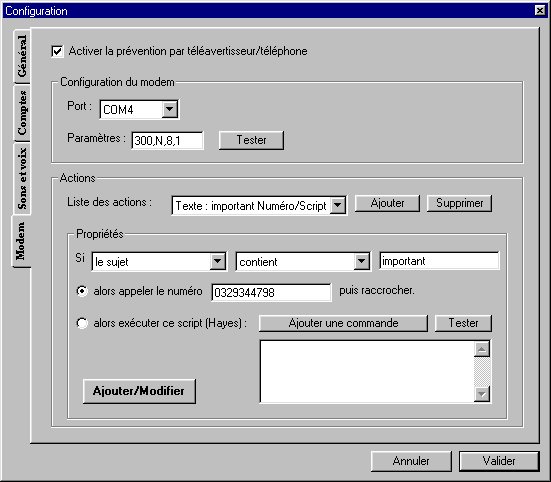
Task: Toggle the pager/phone notification activation checkbox
Action: pyautogui.click(x=57, y=51)
